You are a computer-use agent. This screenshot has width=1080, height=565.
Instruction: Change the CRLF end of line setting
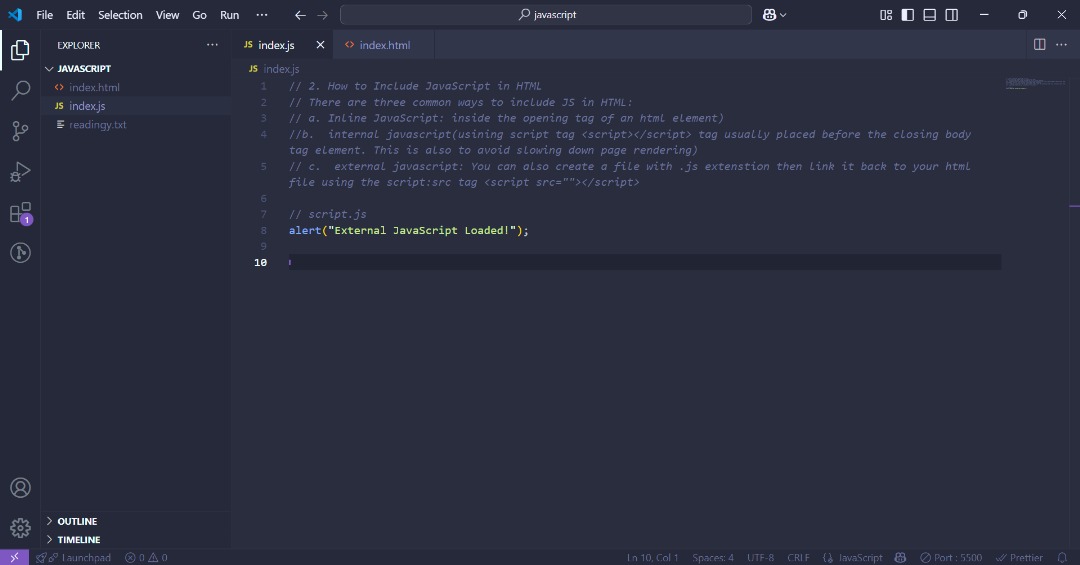[x=798, y=557]
